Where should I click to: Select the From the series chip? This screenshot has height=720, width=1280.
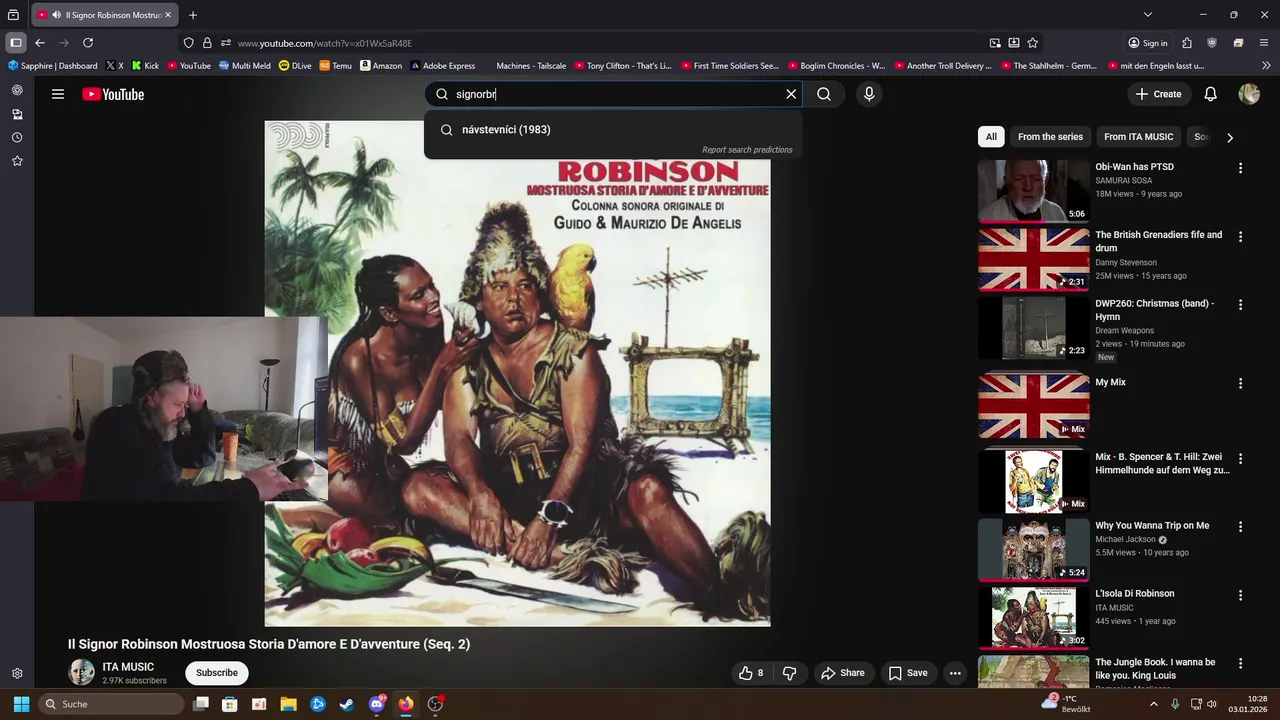coord(1050,137)
